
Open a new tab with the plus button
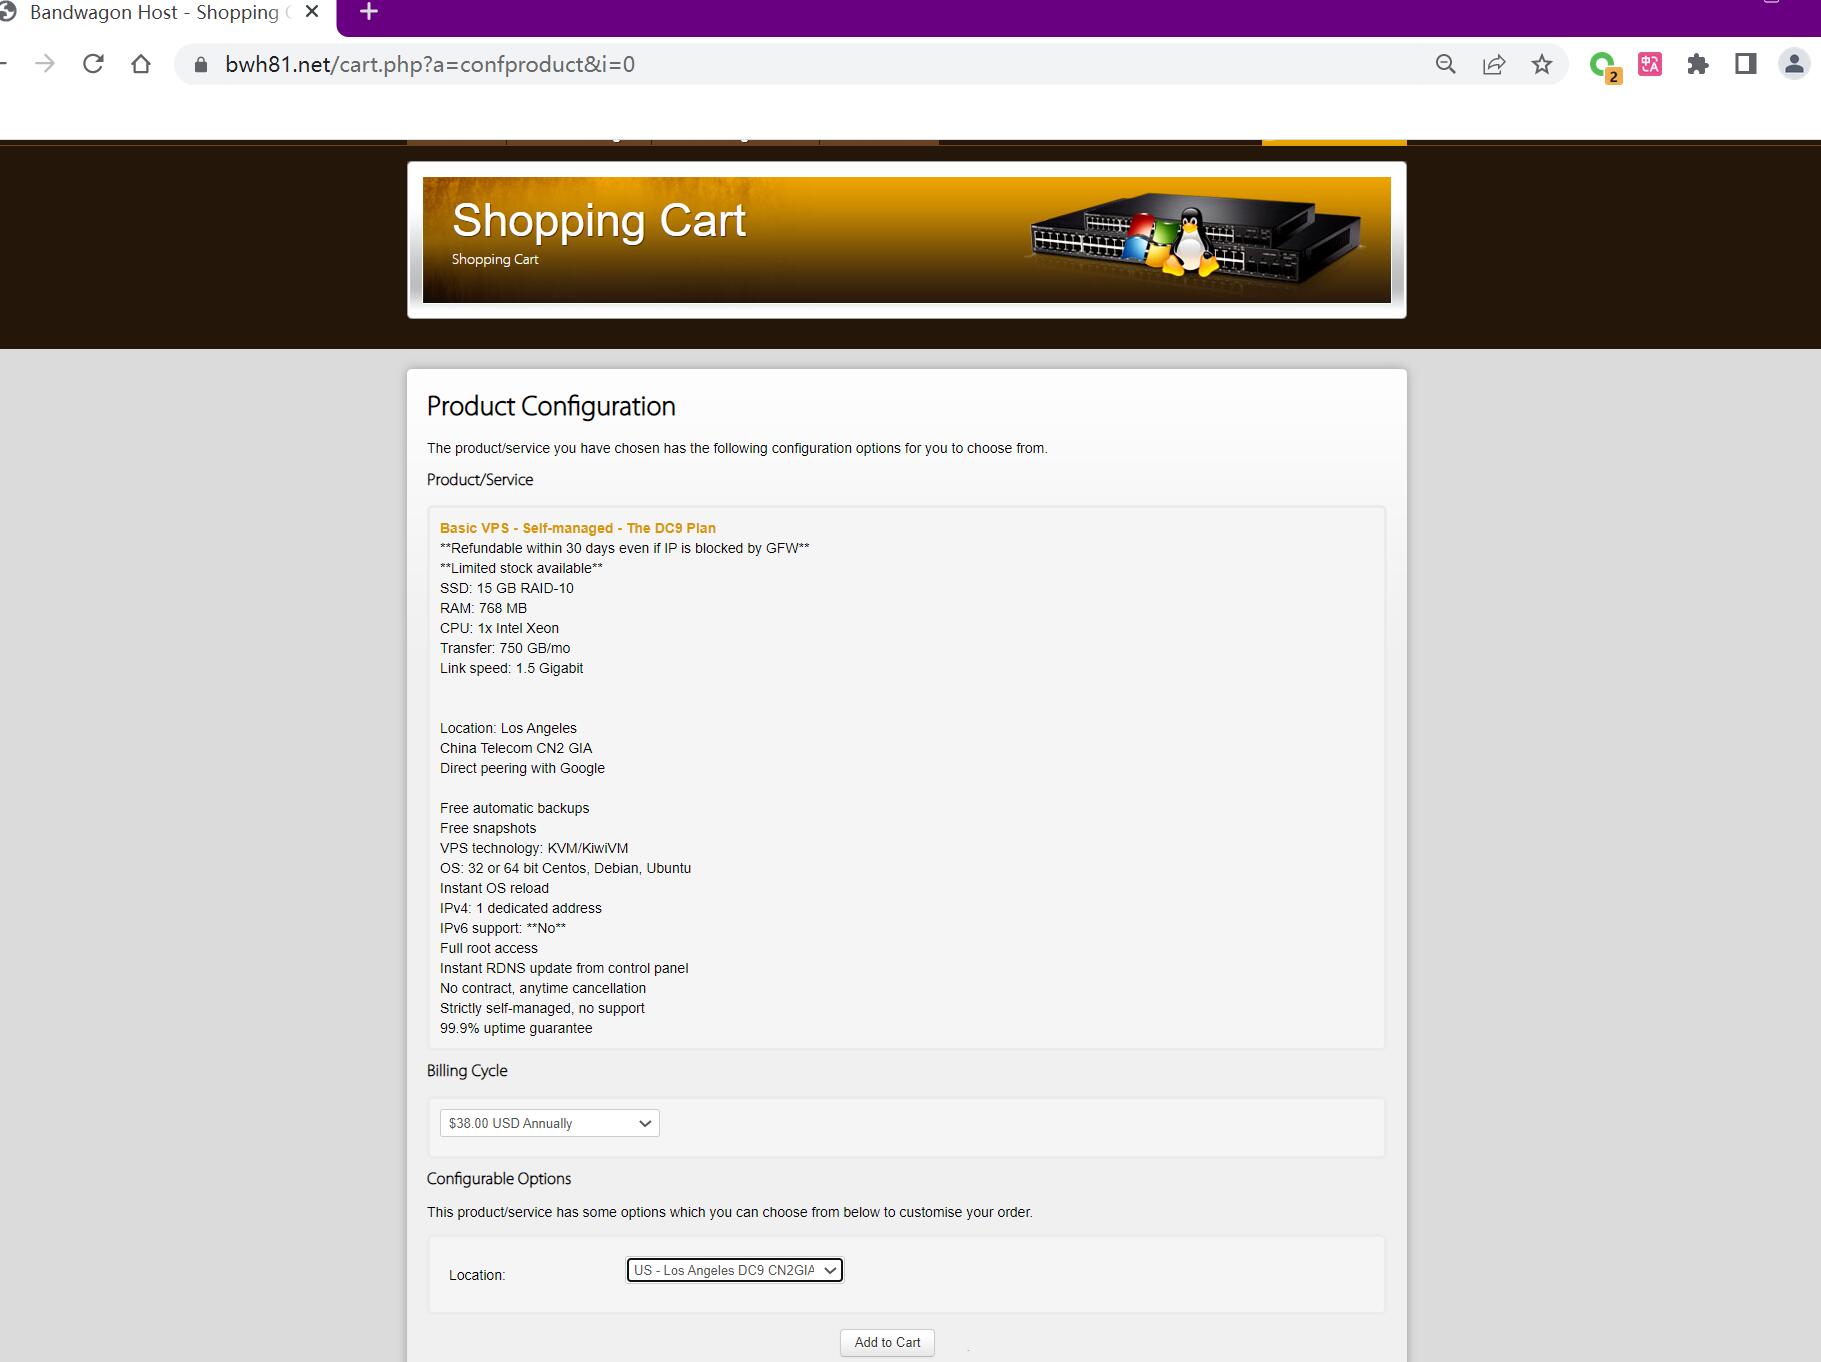pos(369,12)
